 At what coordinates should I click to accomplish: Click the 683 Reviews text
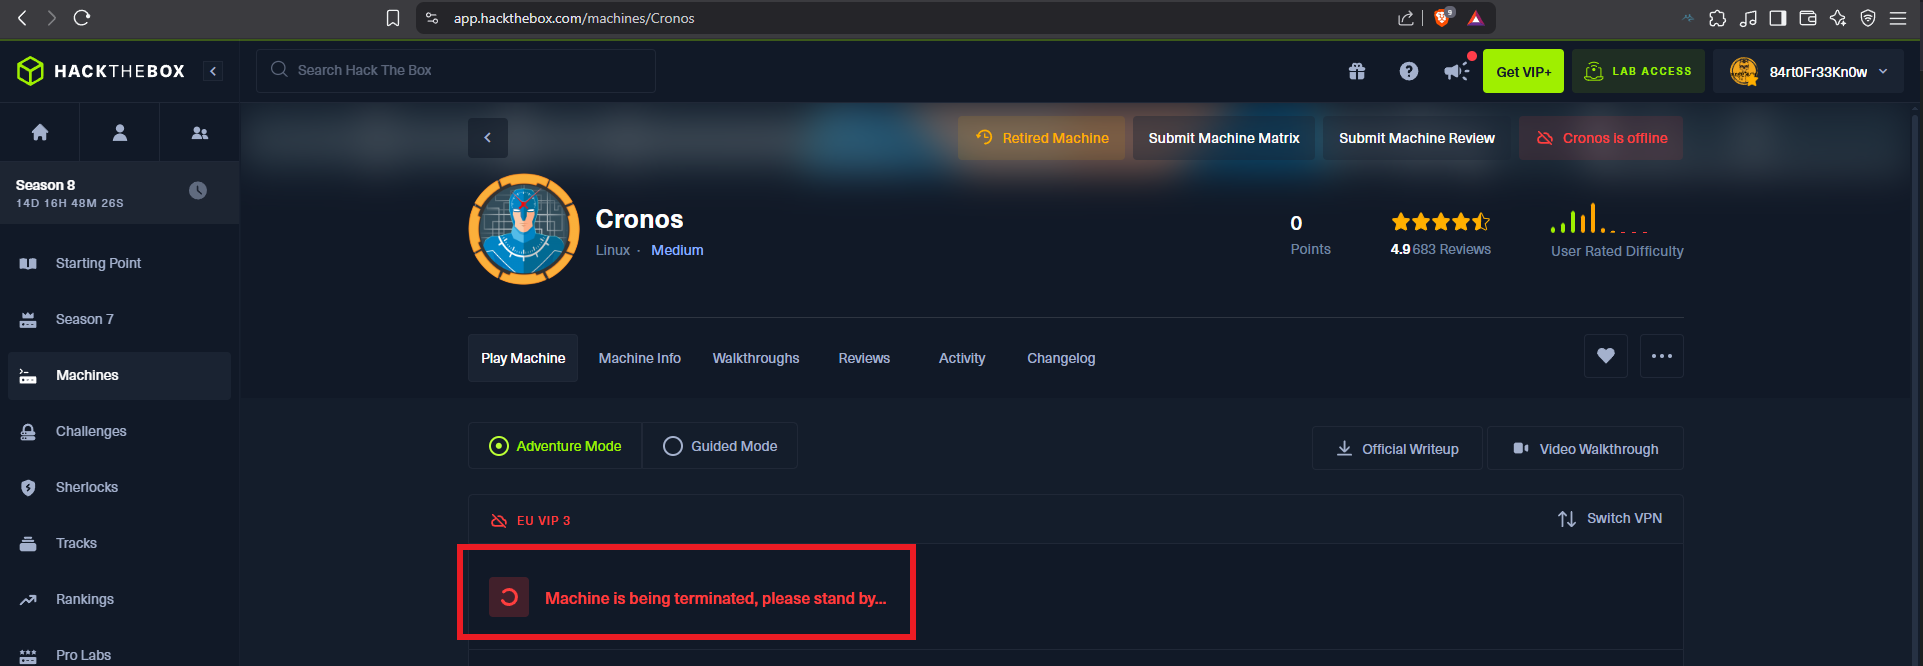1452,249
